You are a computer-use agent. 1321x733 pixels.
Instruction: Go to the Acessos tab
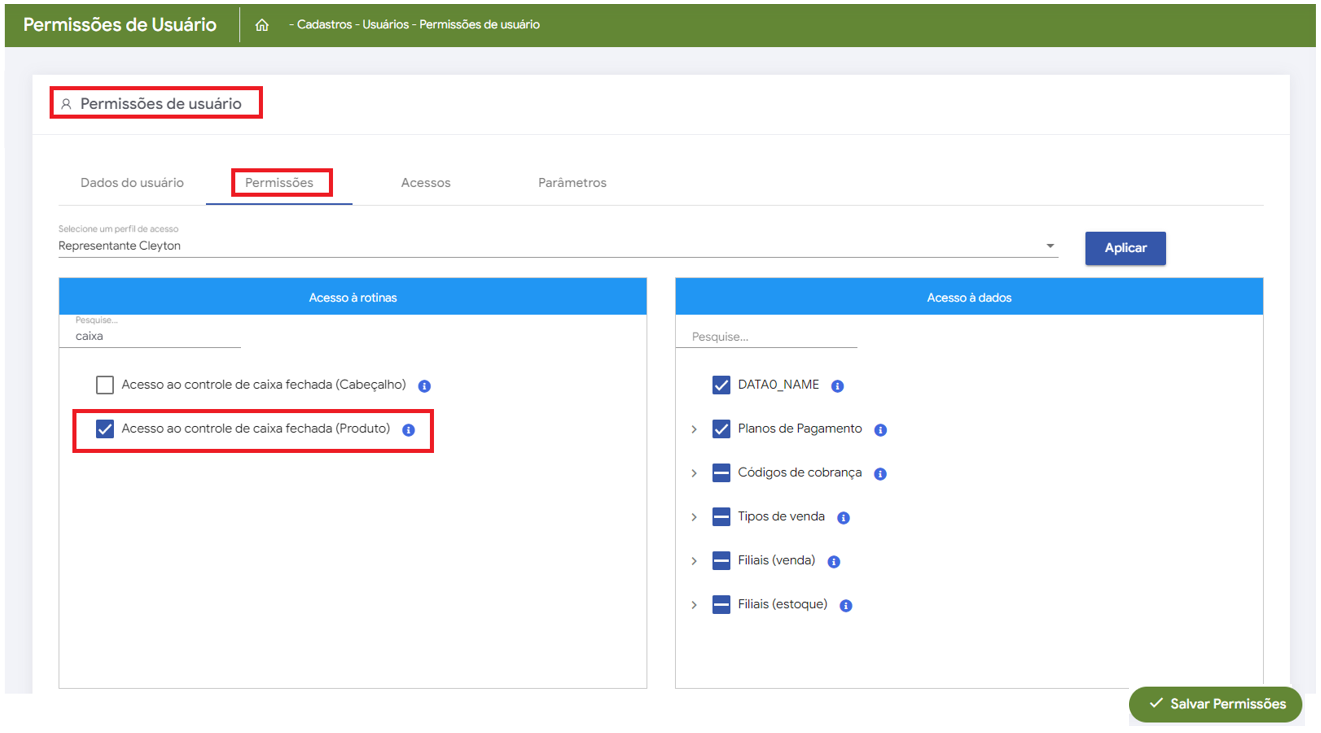point(425,183)
